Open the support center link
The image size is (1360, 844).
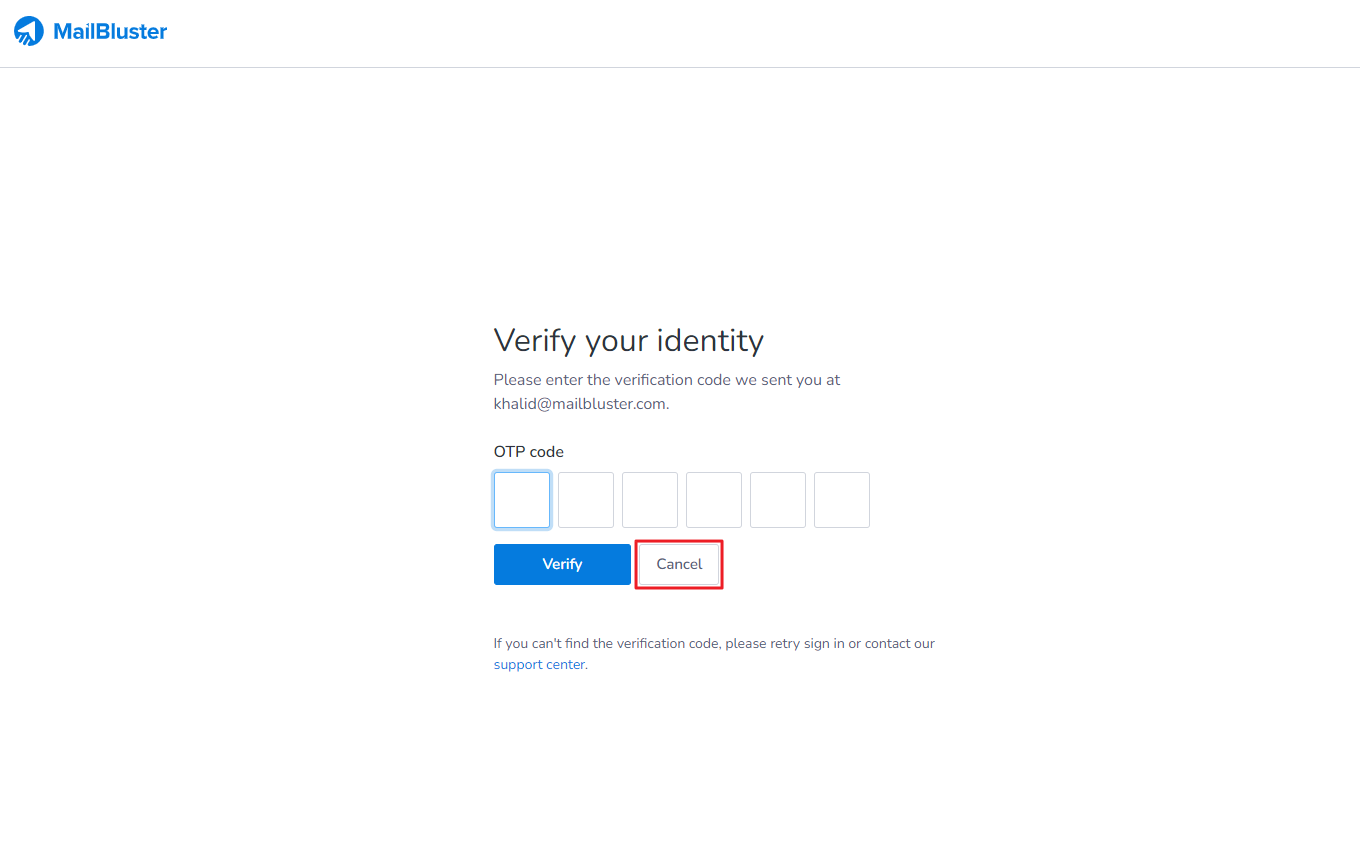pyautogui.click(x=539, y=665)
